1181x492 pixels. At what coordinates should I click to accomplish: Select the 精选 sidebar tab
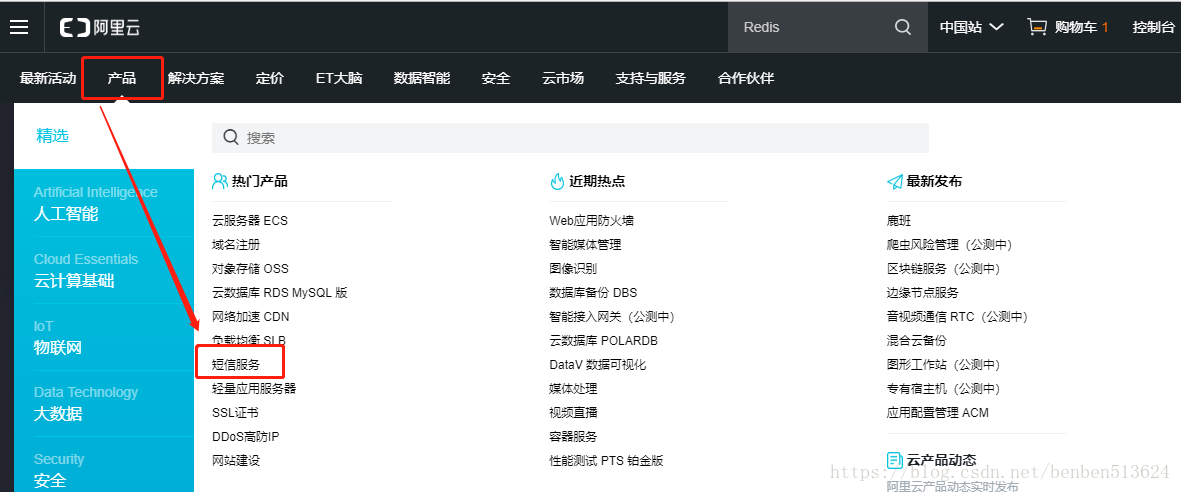[53, 136]
